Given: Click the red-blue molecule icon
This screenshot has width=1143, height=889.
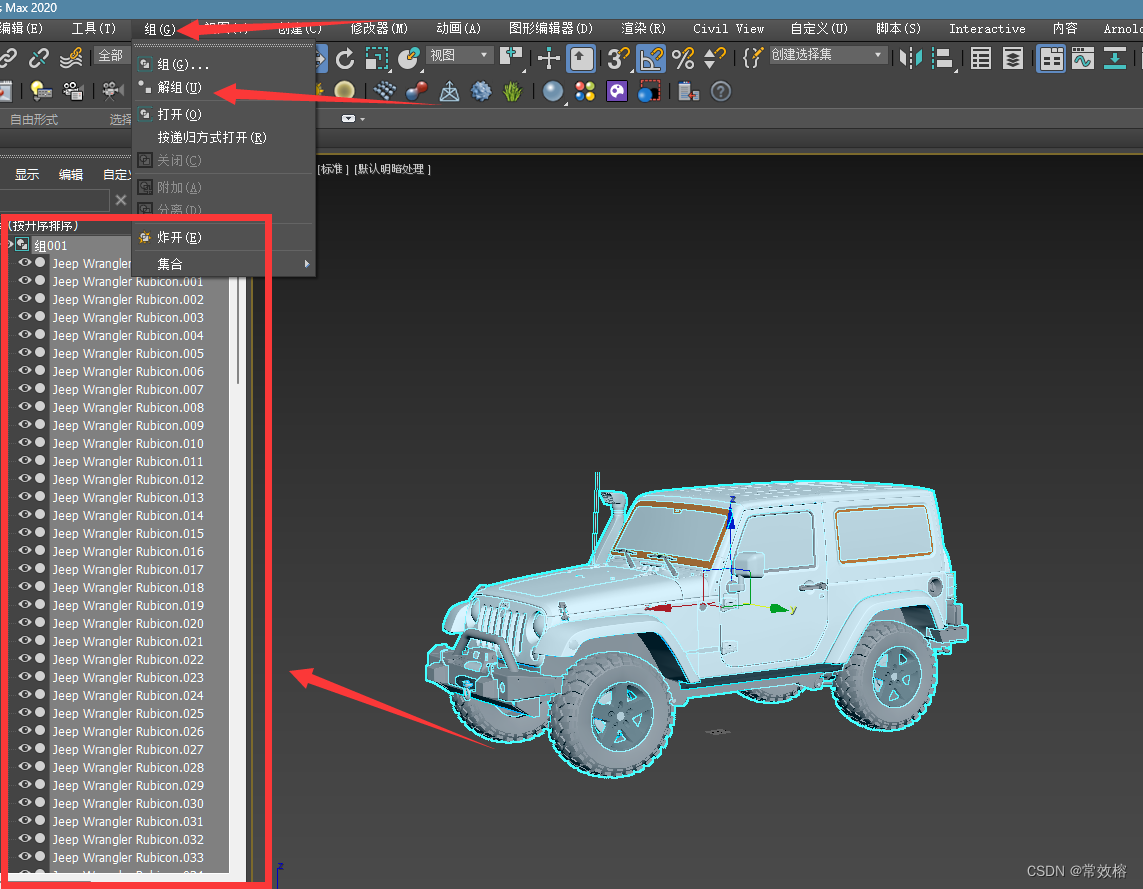Looking at the screenshot, I should coord(416,91).
